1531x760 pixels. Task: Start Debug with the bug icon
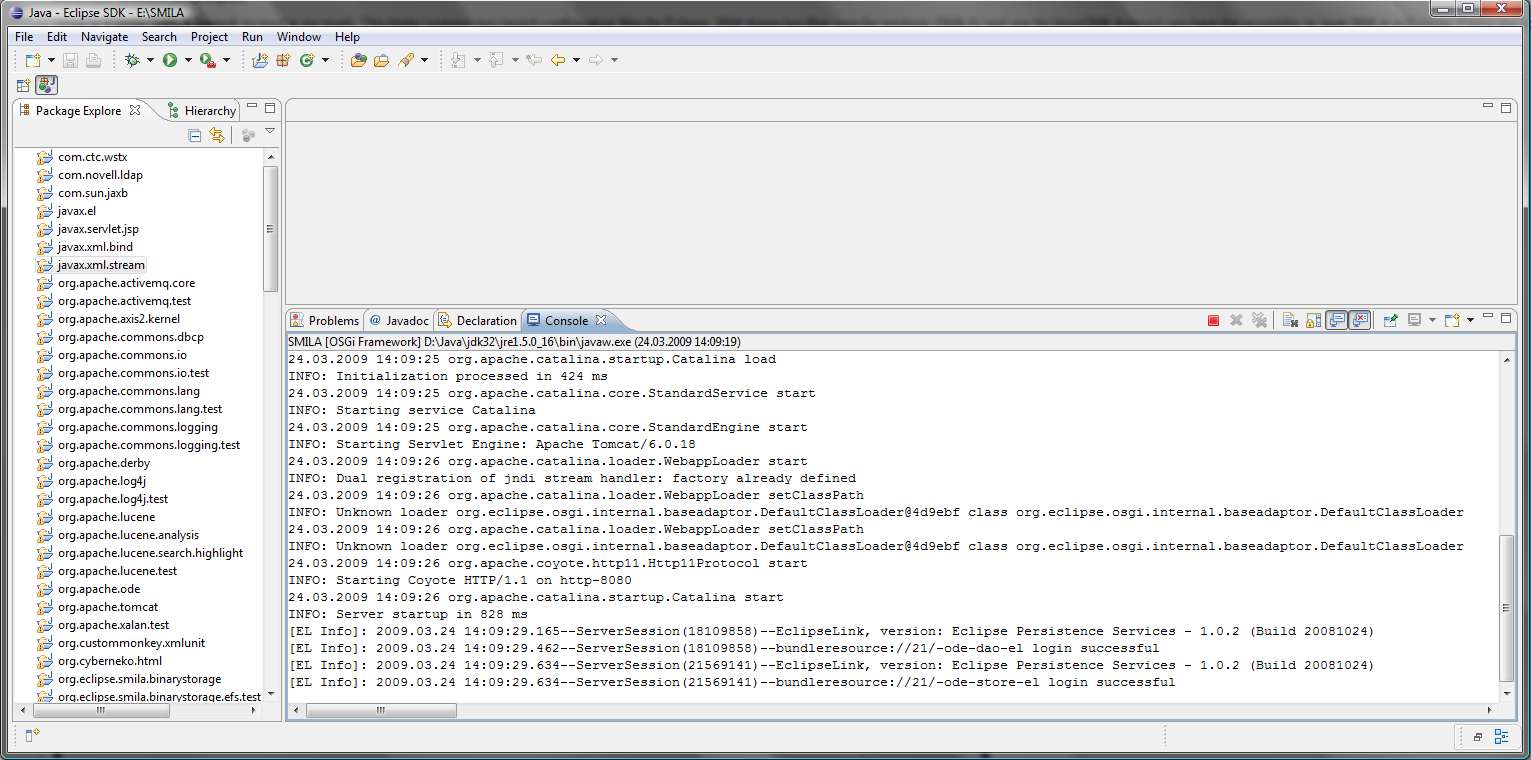(132, 61)
